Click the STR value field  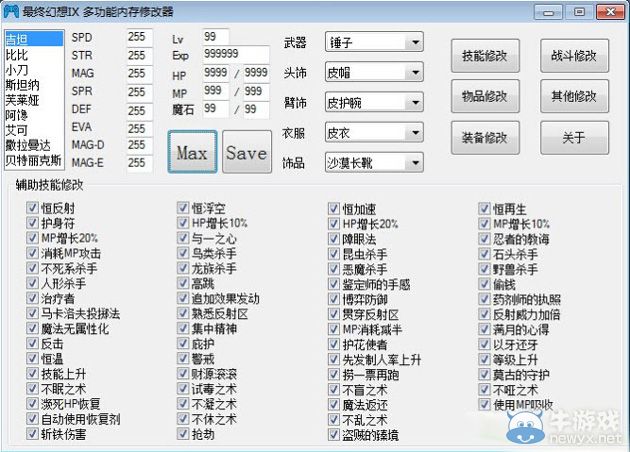tap(139, 55)
